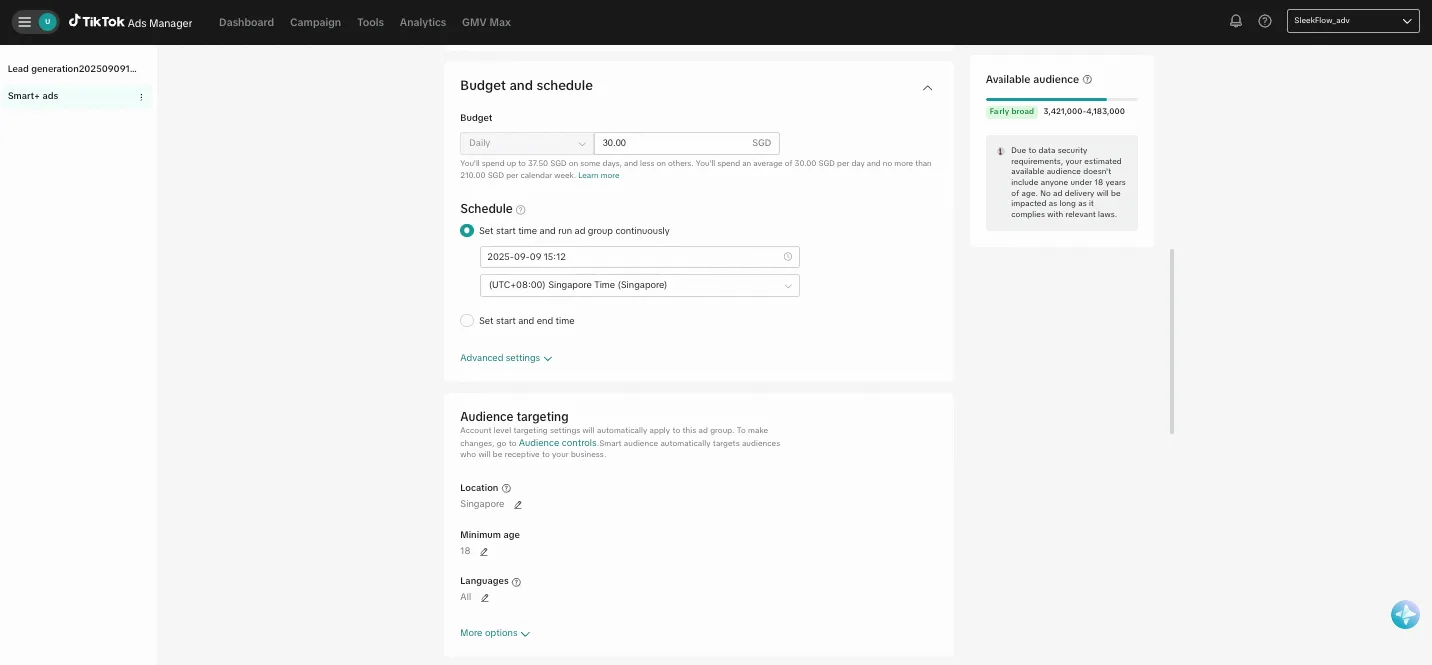The height and width of the screenshot is (665, 1432).
Task: Open the Audience controls link
Action: tap(557, 443)
